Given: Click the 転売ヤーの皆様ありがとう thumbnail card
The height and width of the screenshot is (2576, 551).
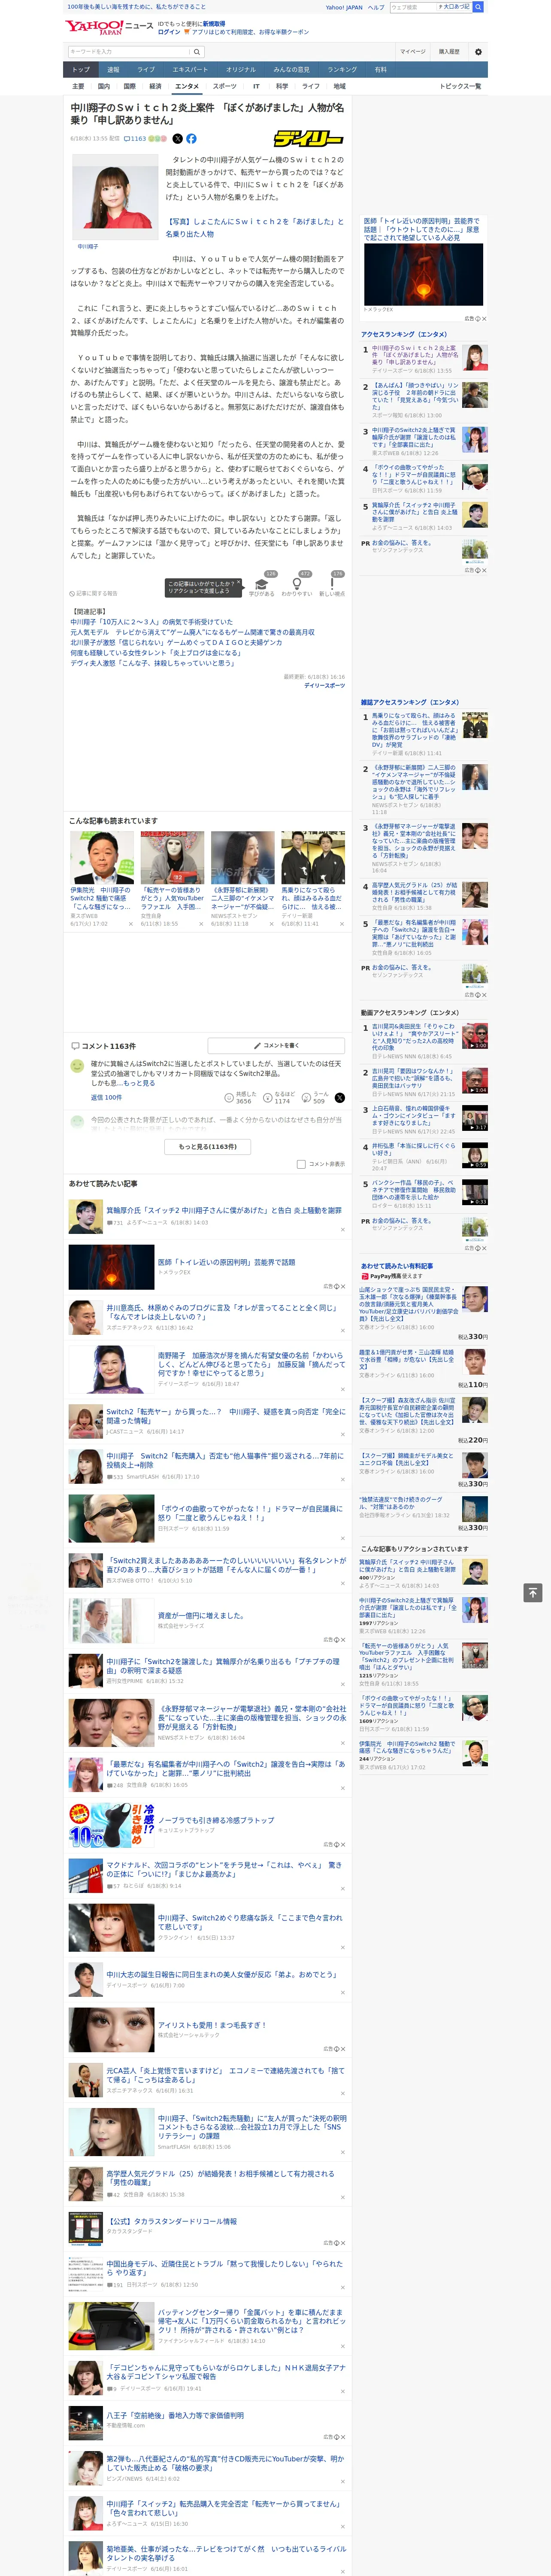Looking at the screenshot, I should coord(172,878).
